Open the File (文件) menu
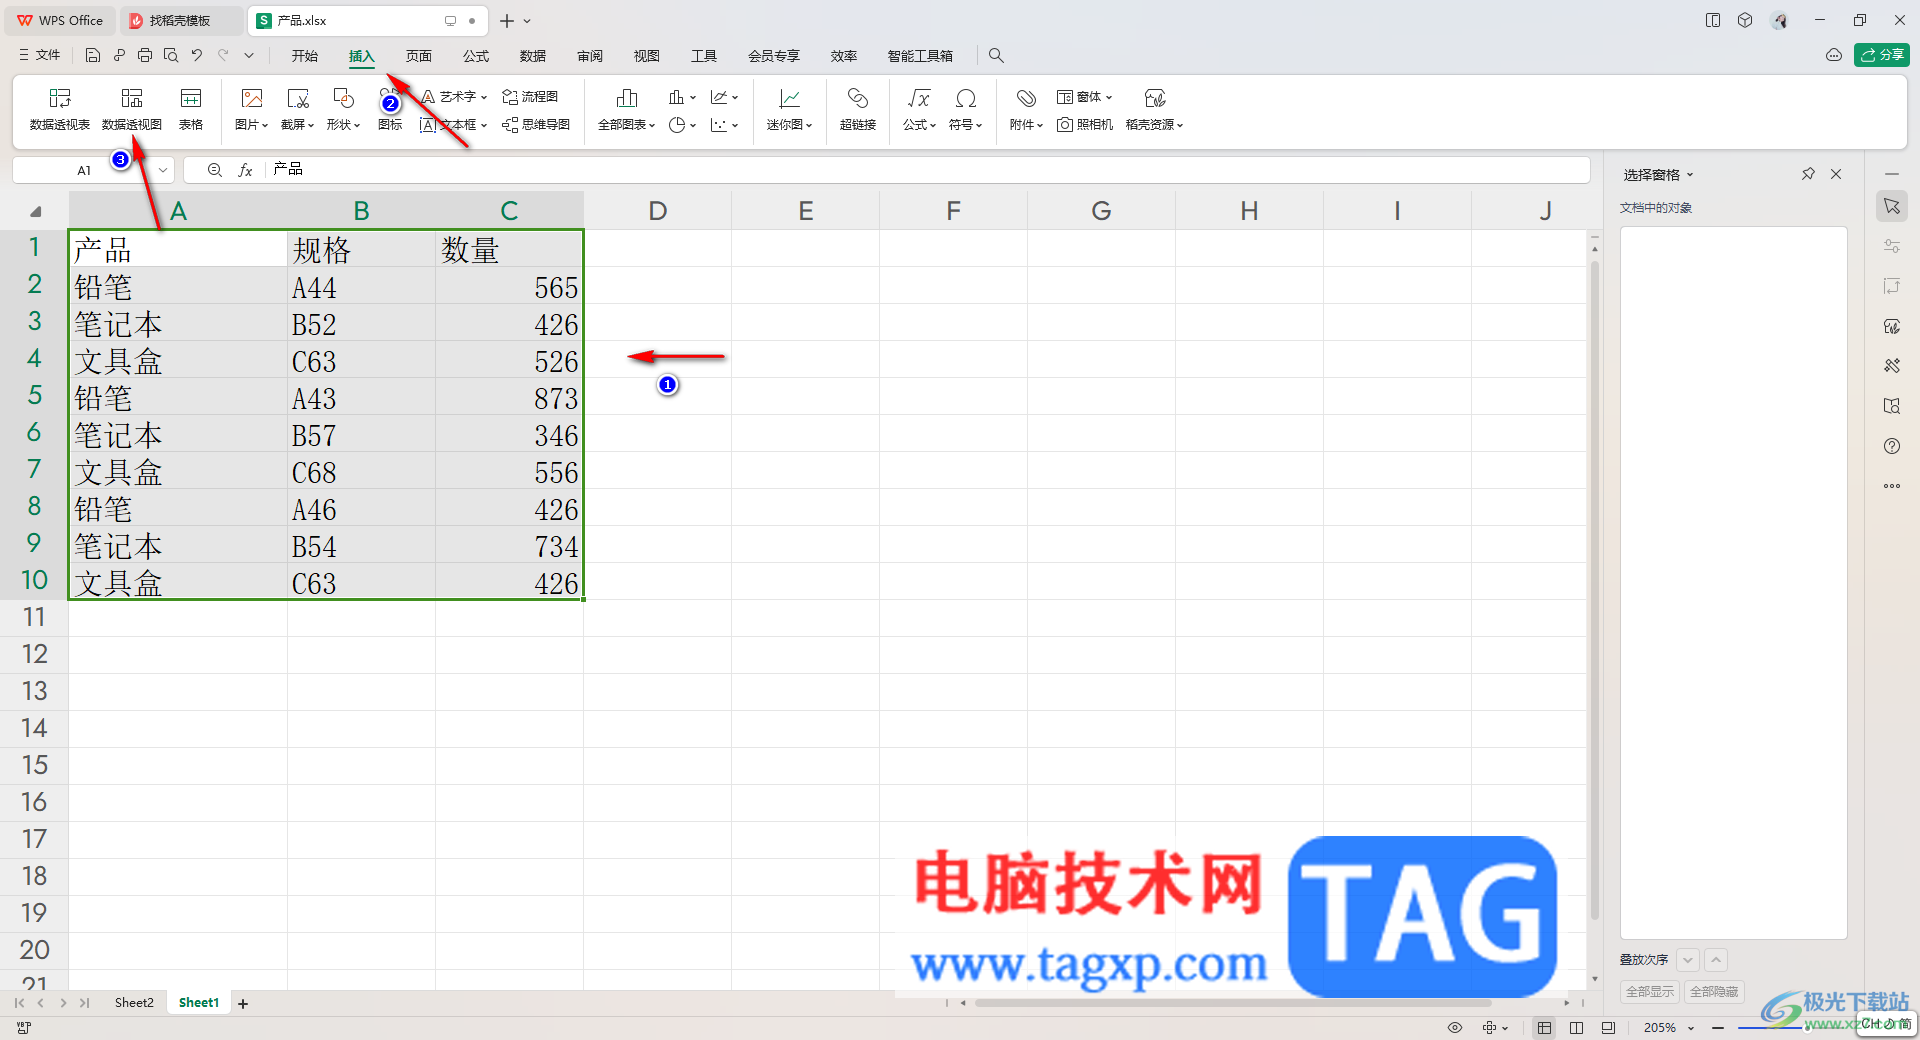 (x=40, y=56)
